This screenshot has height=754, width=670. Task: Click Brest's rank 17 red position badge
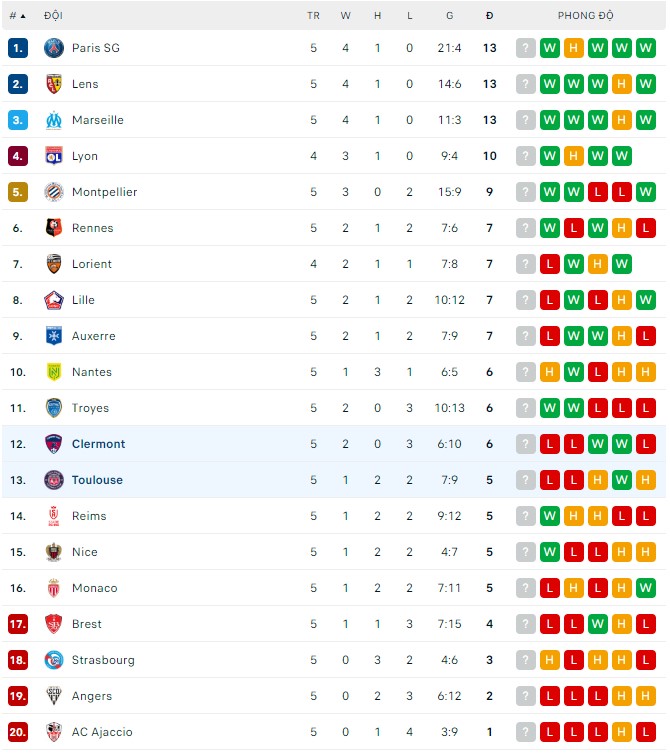(x=18, y=624)
